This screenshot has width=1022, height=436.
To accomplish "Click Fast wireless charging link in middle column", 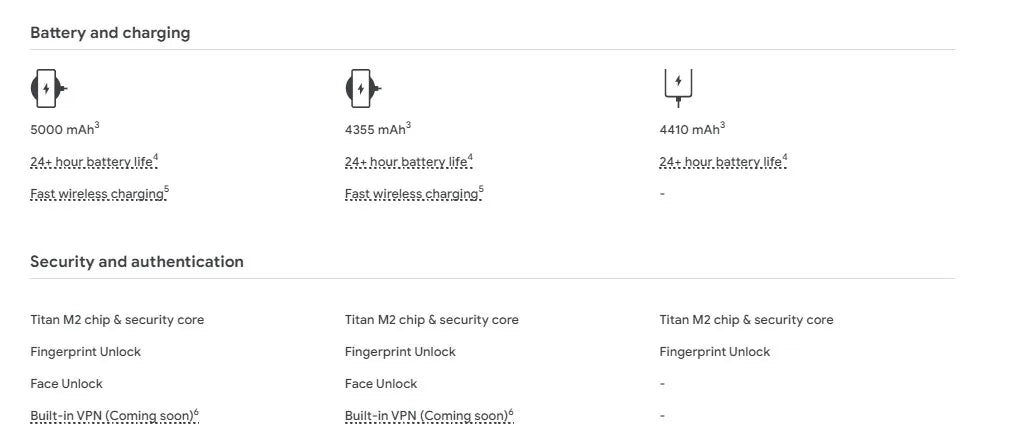I will click(411, 194).
